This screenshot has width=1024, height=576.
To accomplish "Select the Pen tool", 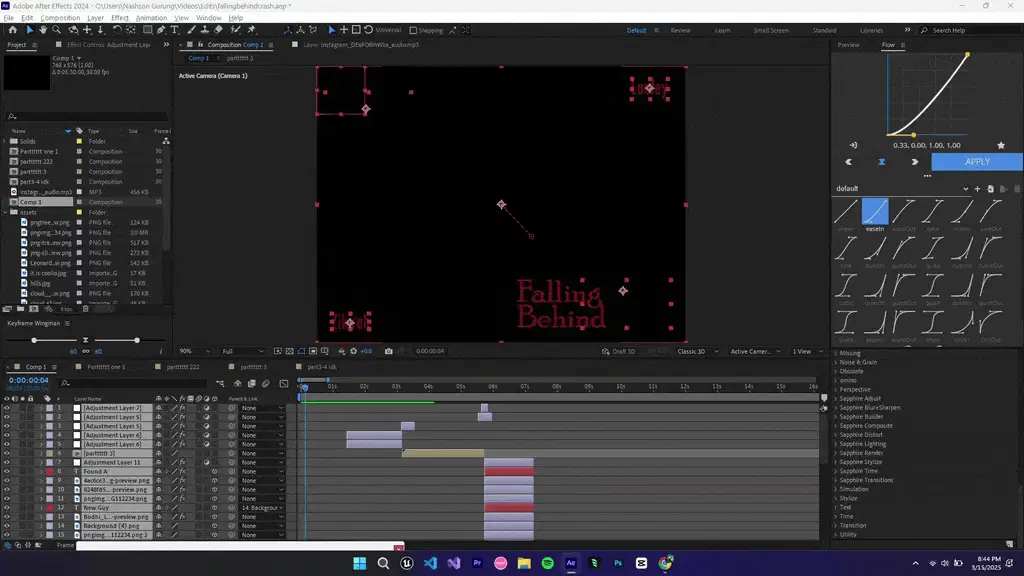I will click(x=161, y=30).
